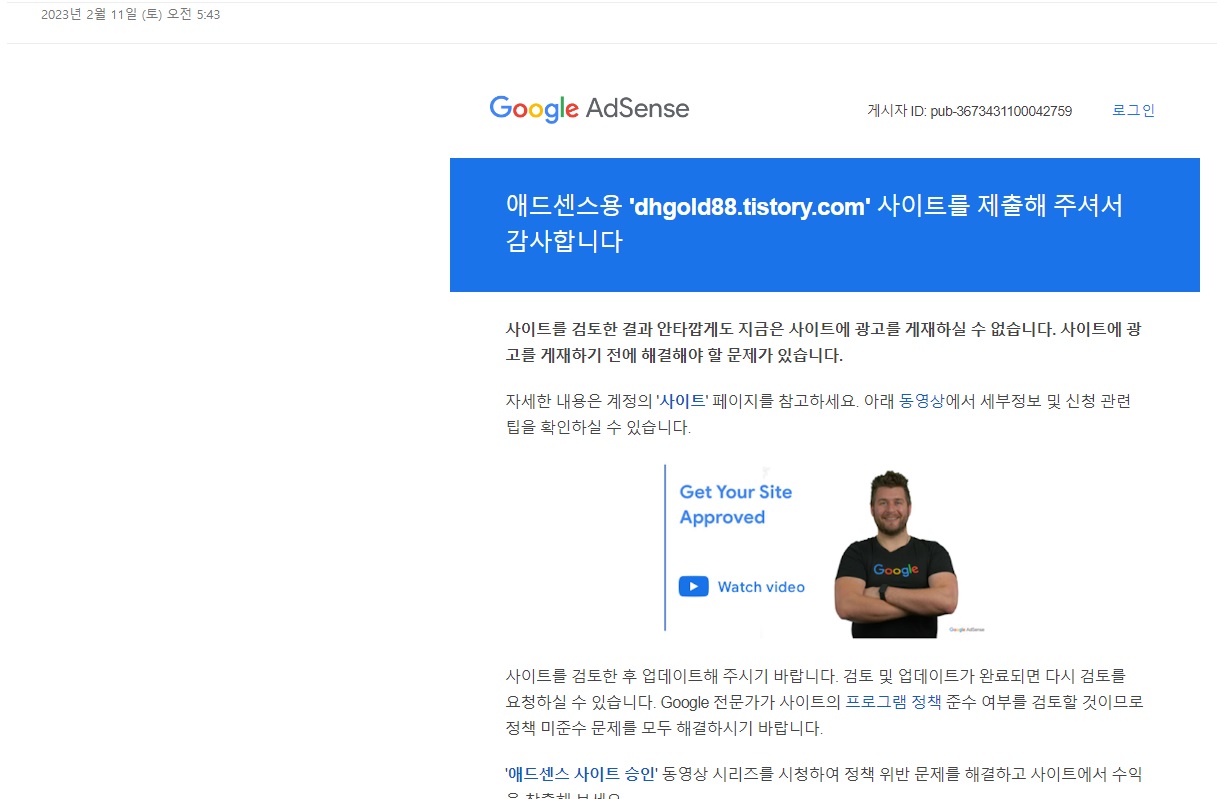Open the 동영상 link in the paragraph
Image resolution: width=1217 pixels, height=799 pixels.
[922, 401]
